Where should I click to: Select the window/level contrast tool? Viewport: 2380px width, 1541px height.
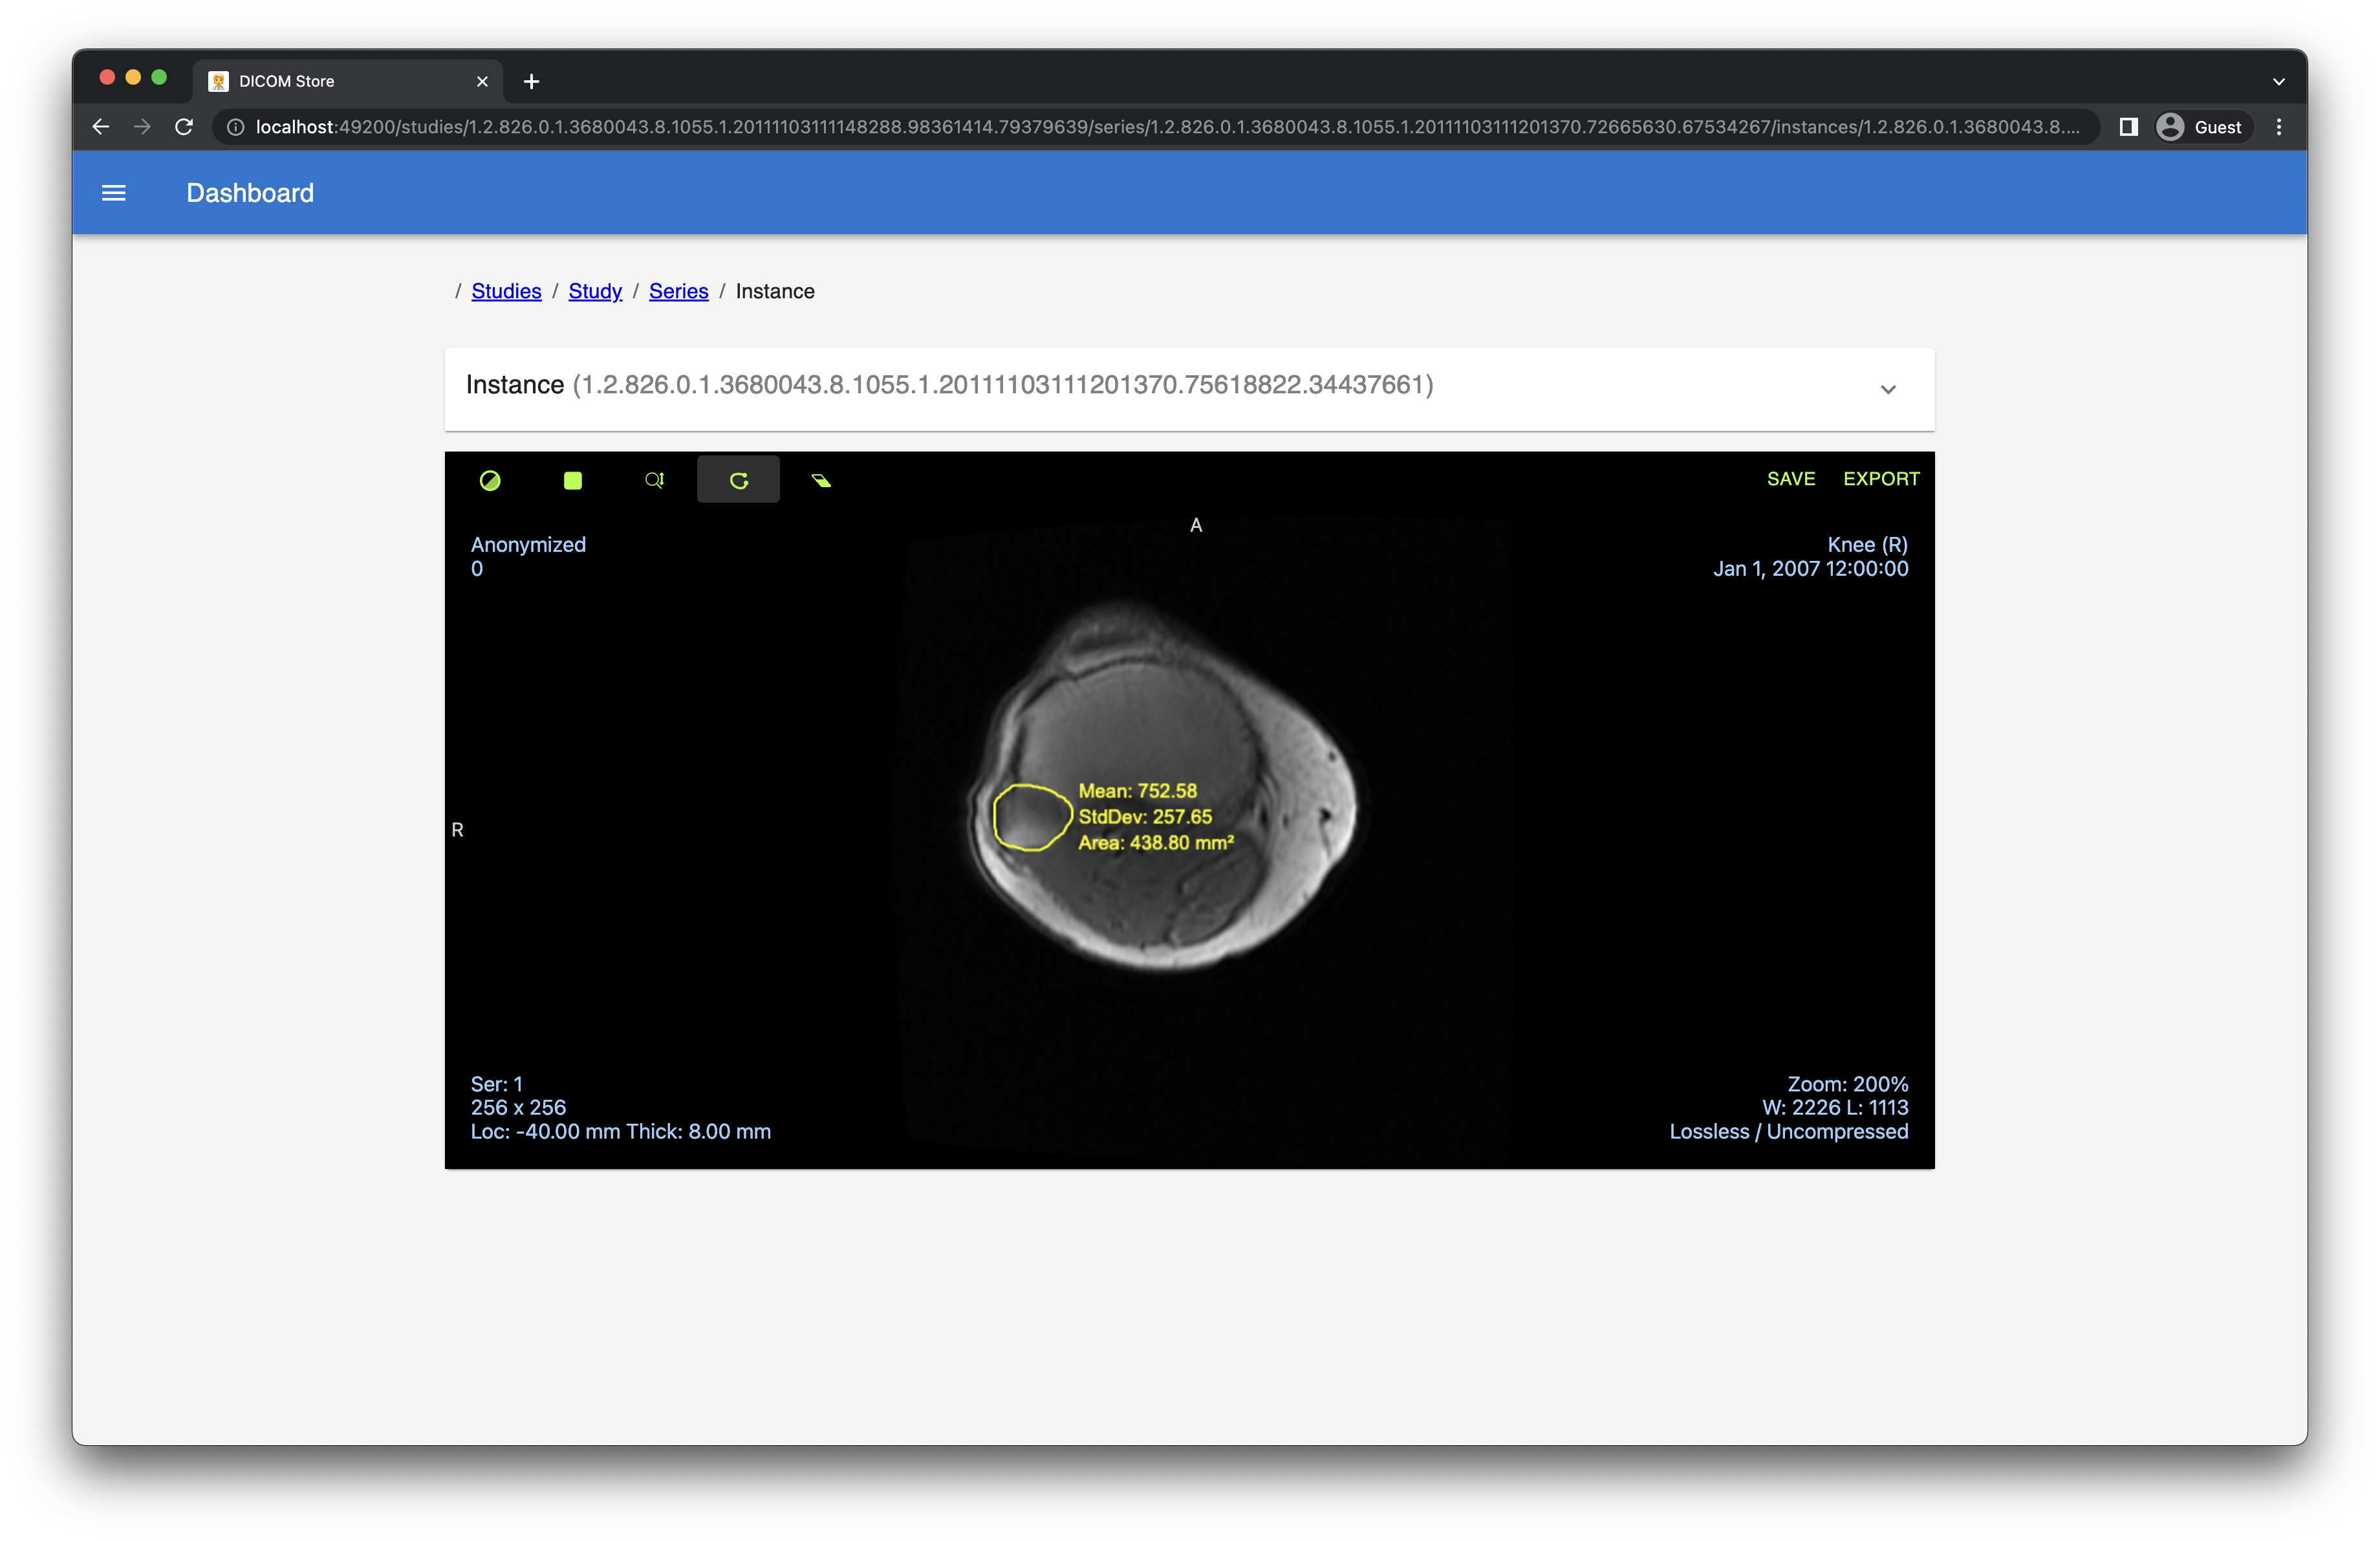490,480
